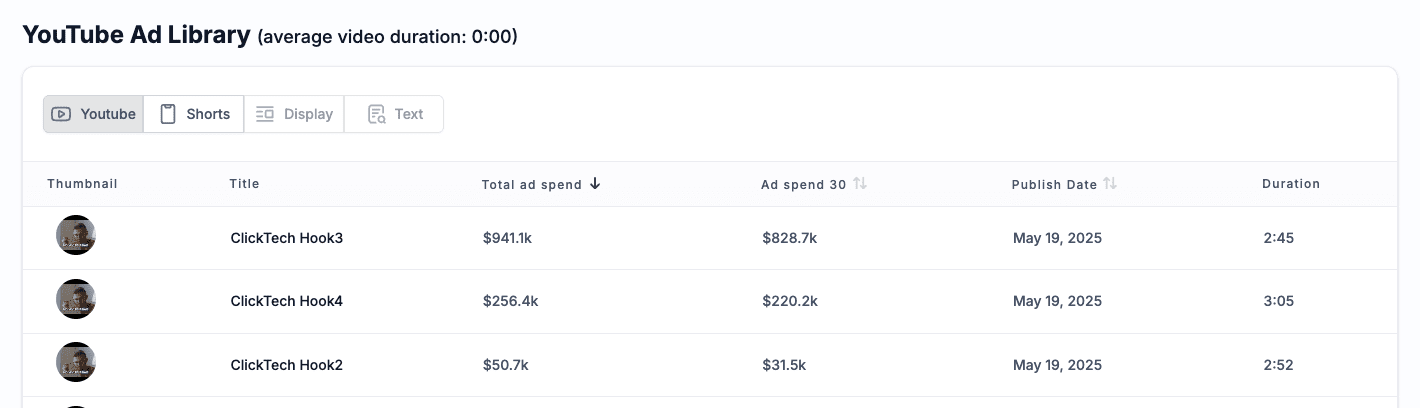This screenshot has height=408, width=1420.
Task: Click the Shorts phone icon
Action: (x=168, y=114)
